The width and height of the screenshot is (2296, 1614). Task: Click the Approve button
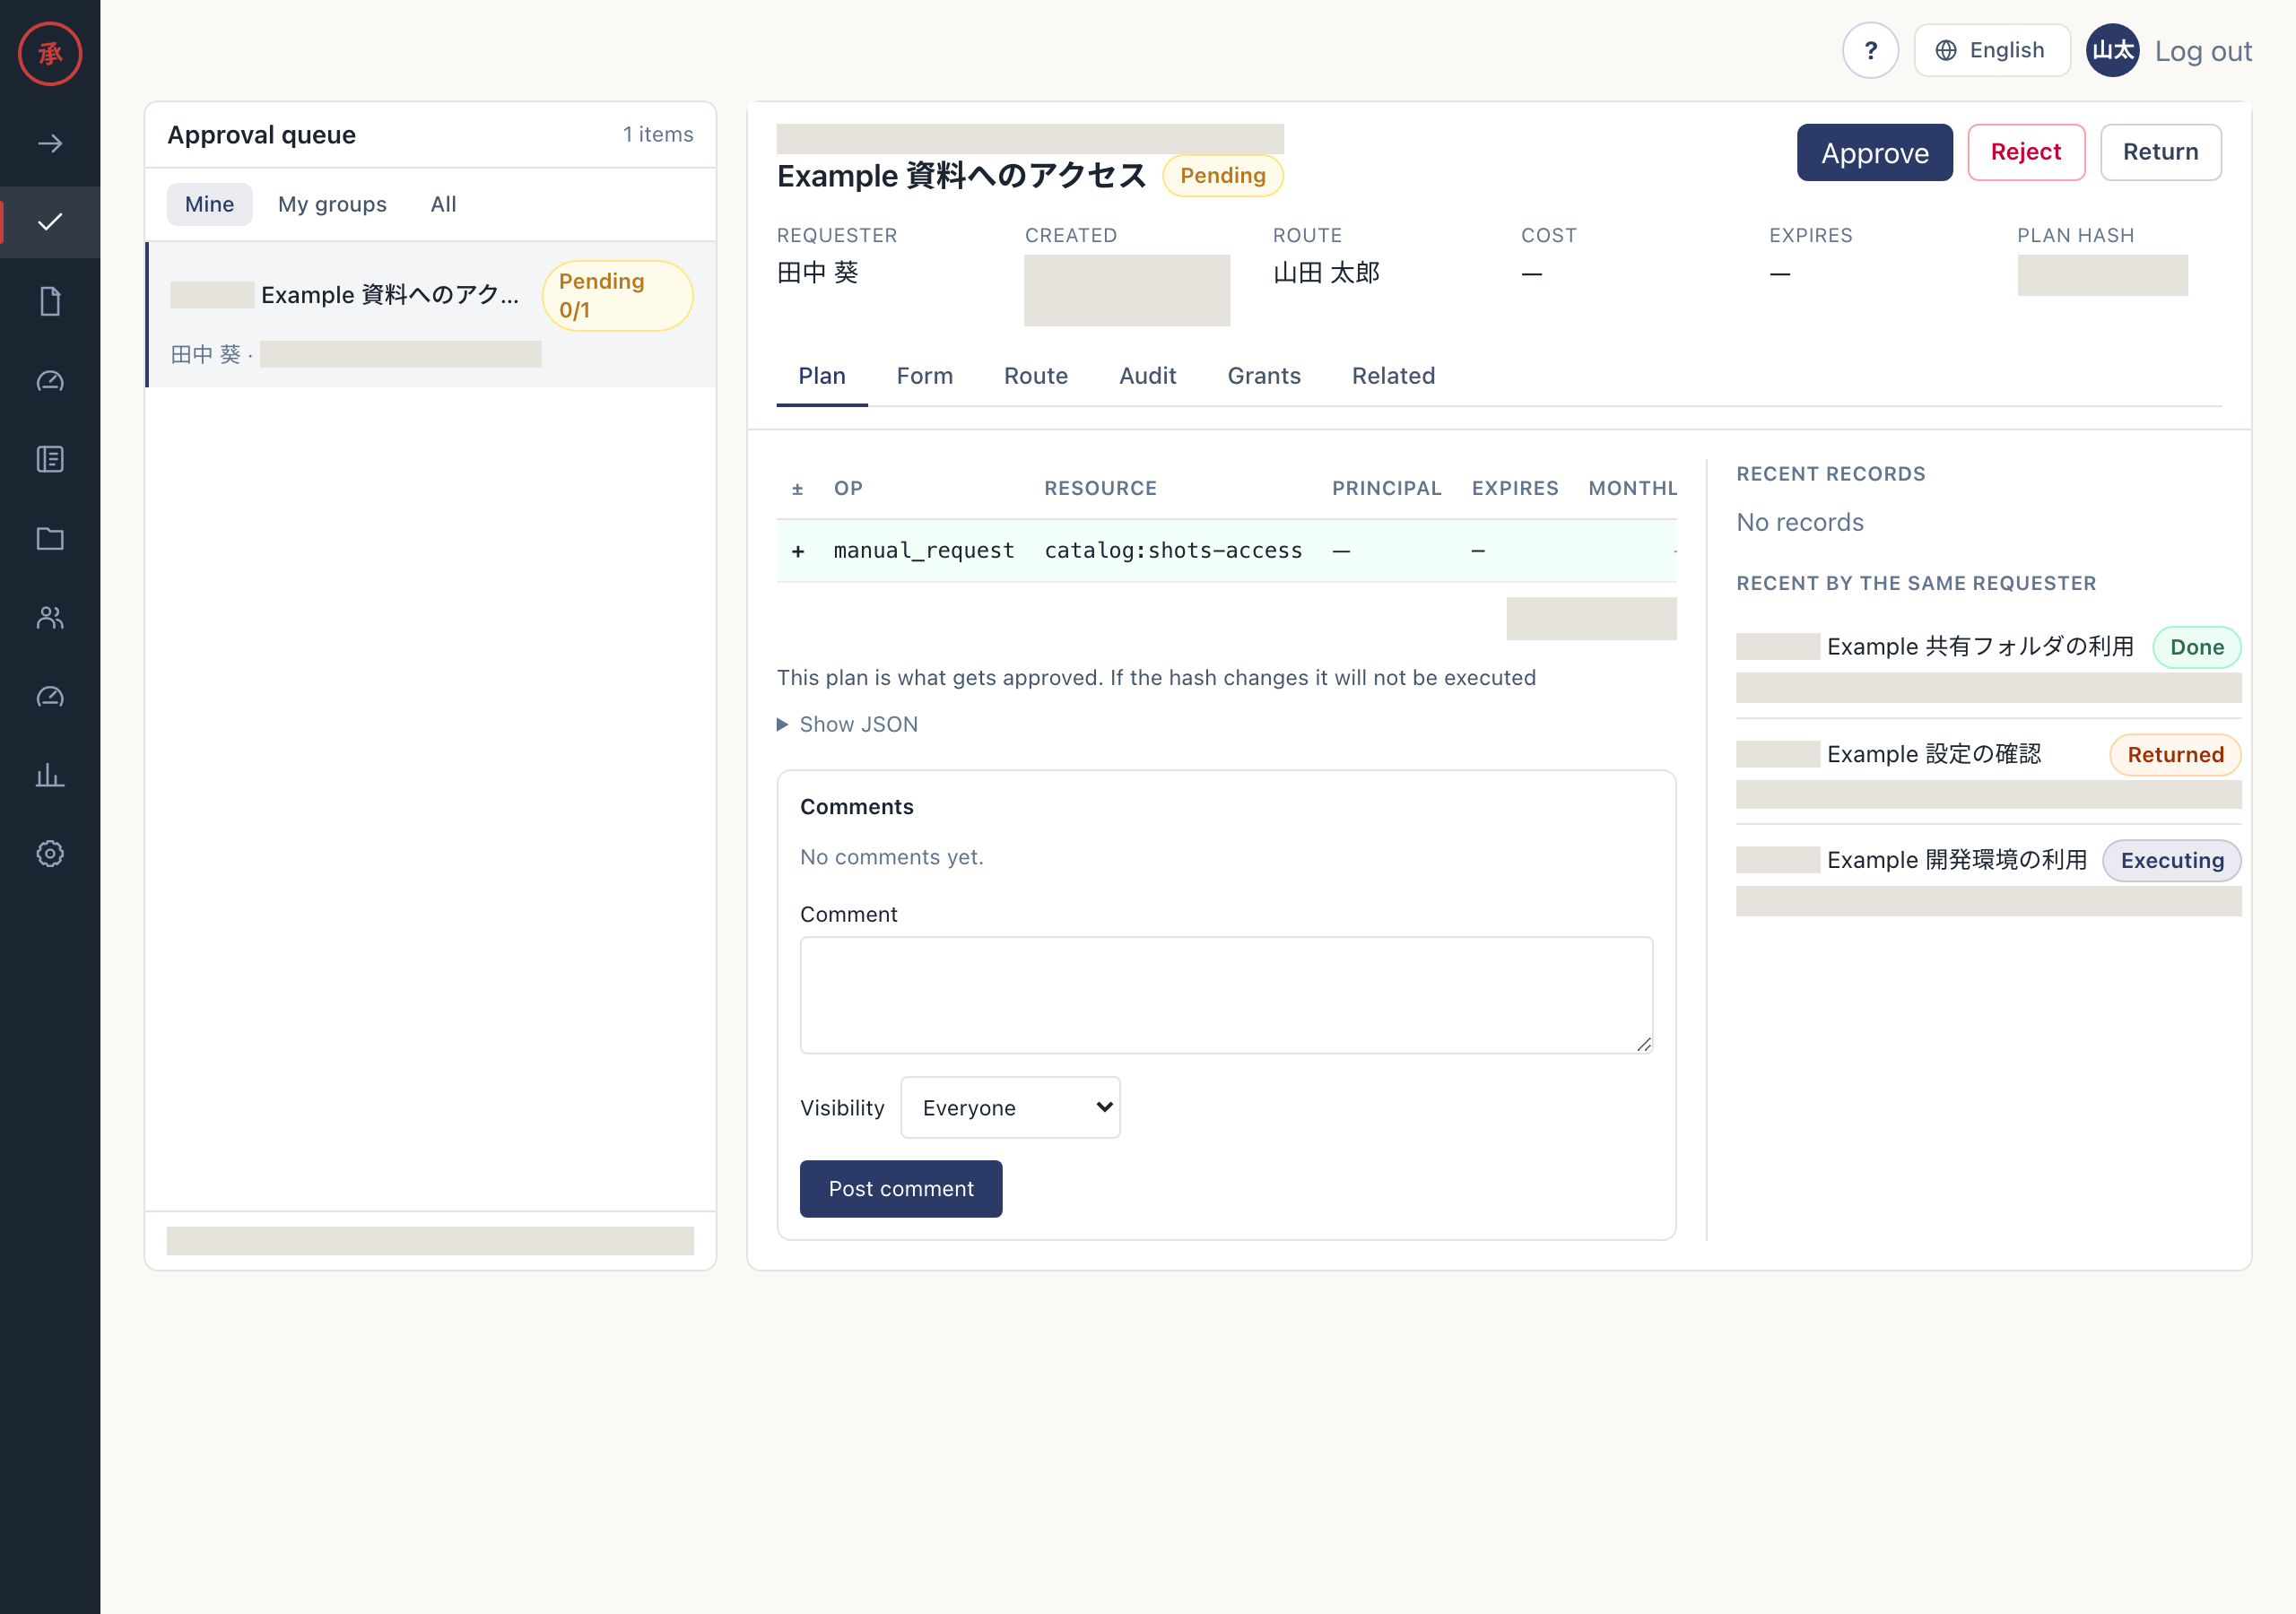(1874, 152)
